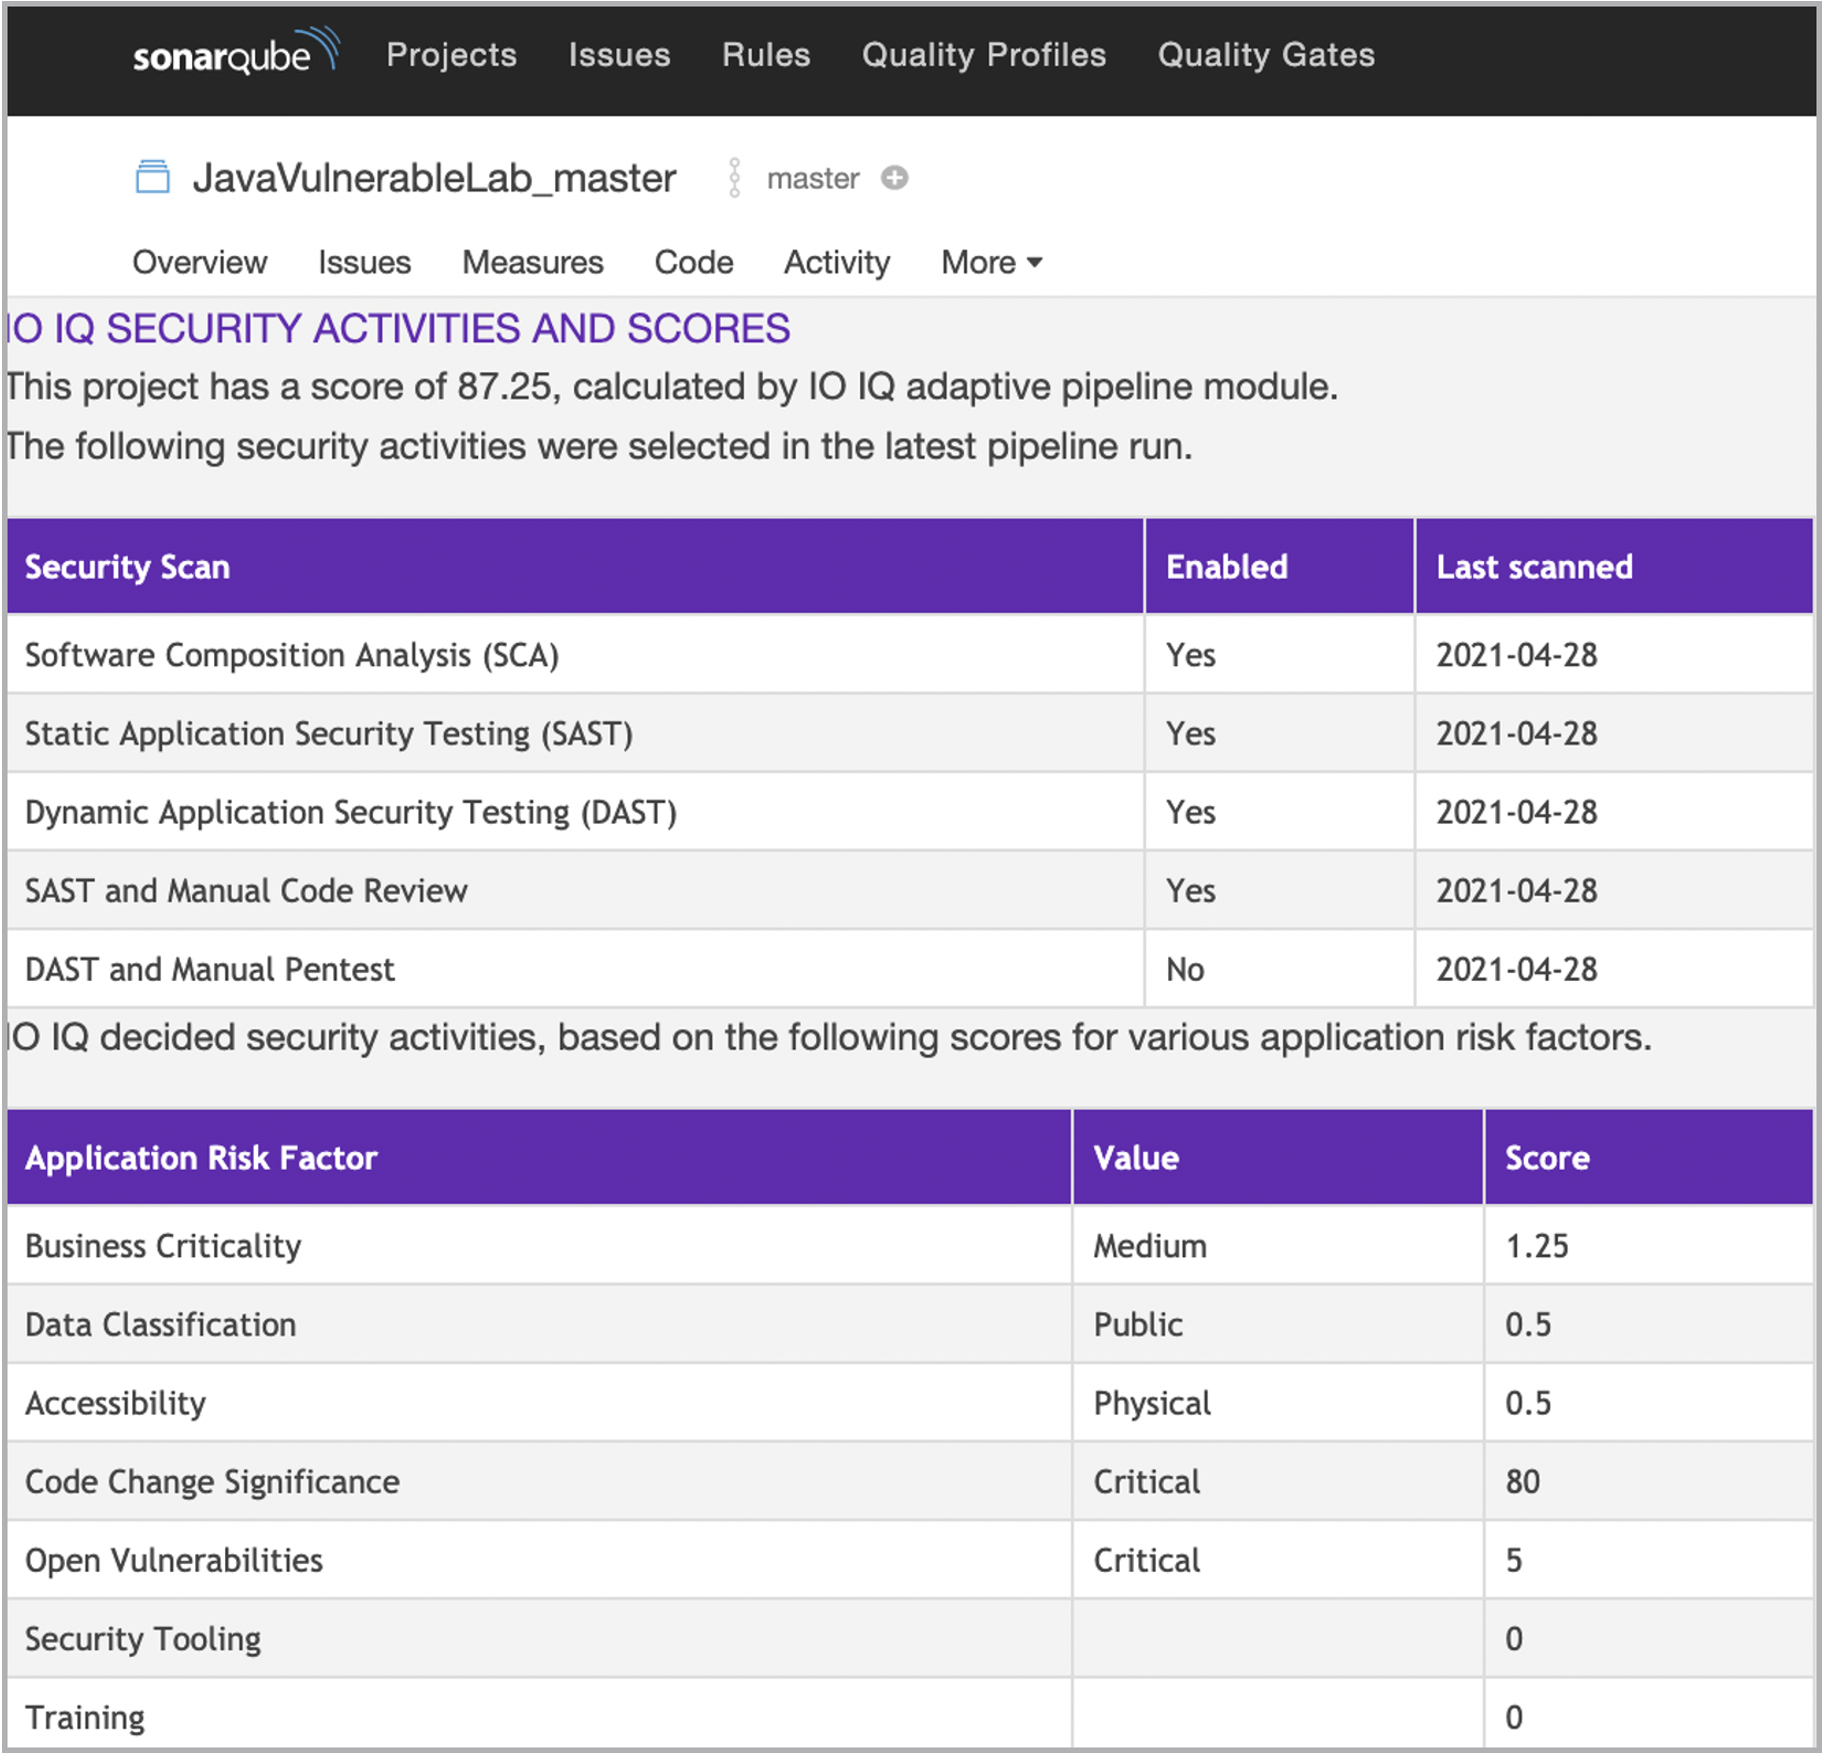The image size is (1824, 1754).
Task: Select the SAST and Manual Code Review row
Action: pos(910,890)
